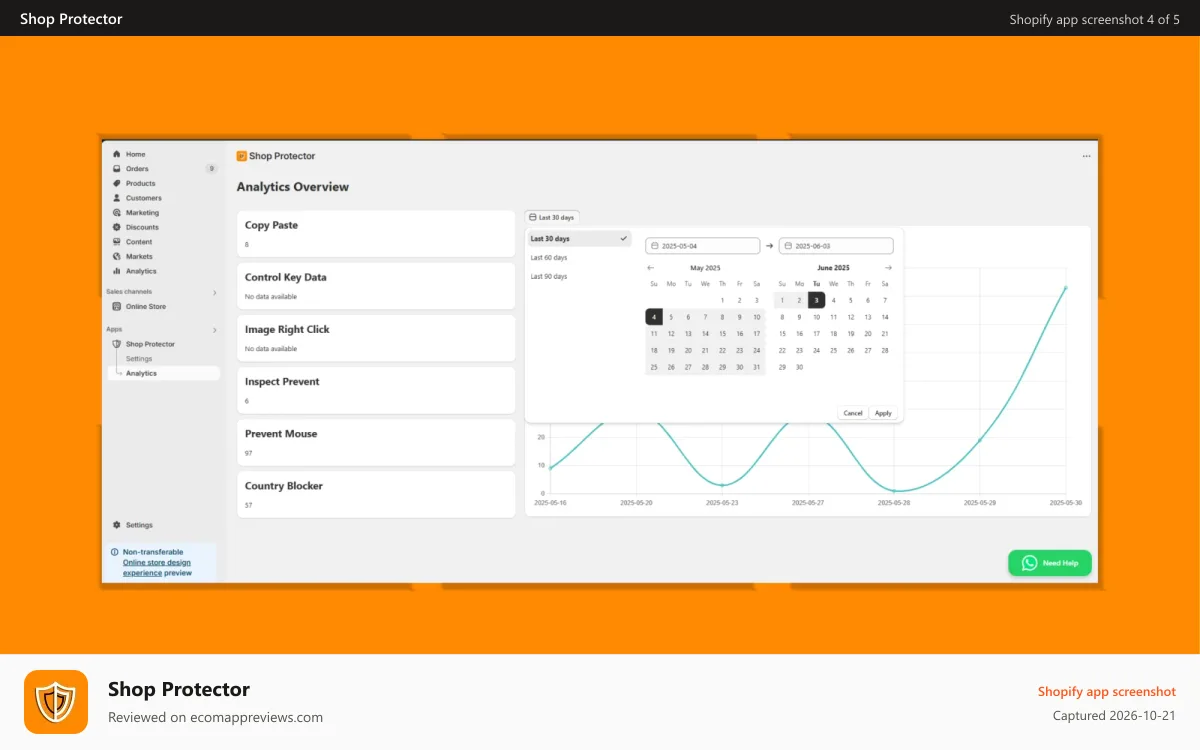Image resolution: width=1200 pixels, height=750 pixels.
Task: Pick May 31 in the calendar
Action: click(x=756, y=367)
